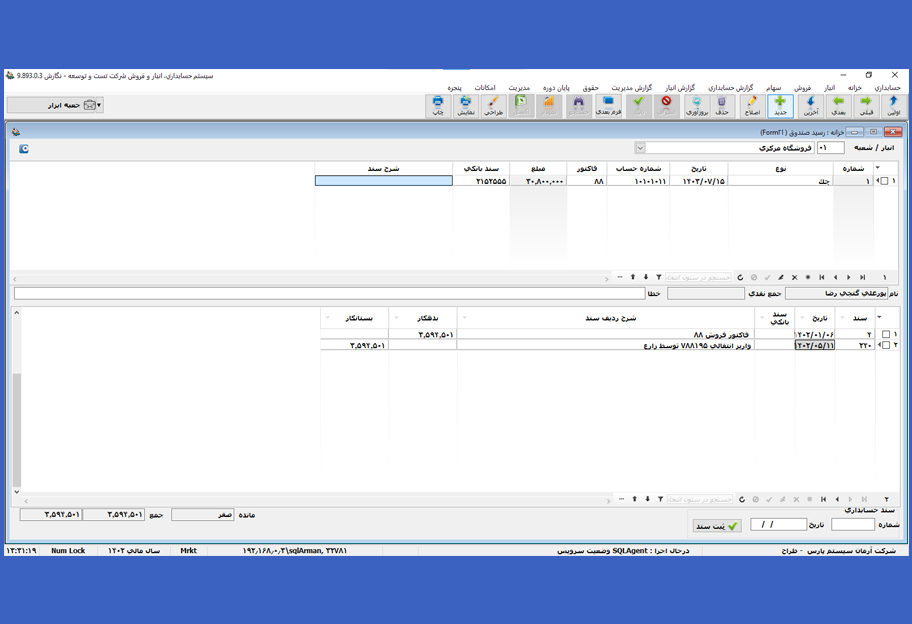Open the حسابداری menu
Image resolution: width=912 pixels, height=624 pixels.
[x=888, y=87]
